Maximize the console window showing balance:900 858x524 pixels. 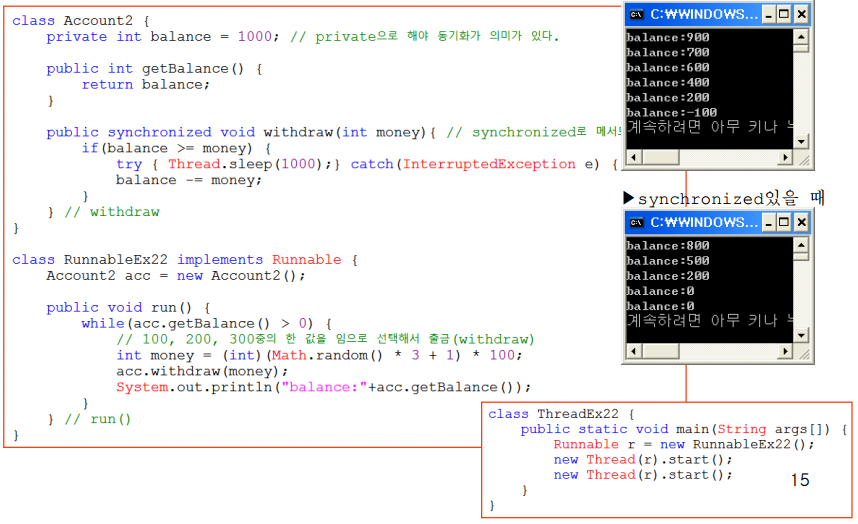tap(784, 14)
